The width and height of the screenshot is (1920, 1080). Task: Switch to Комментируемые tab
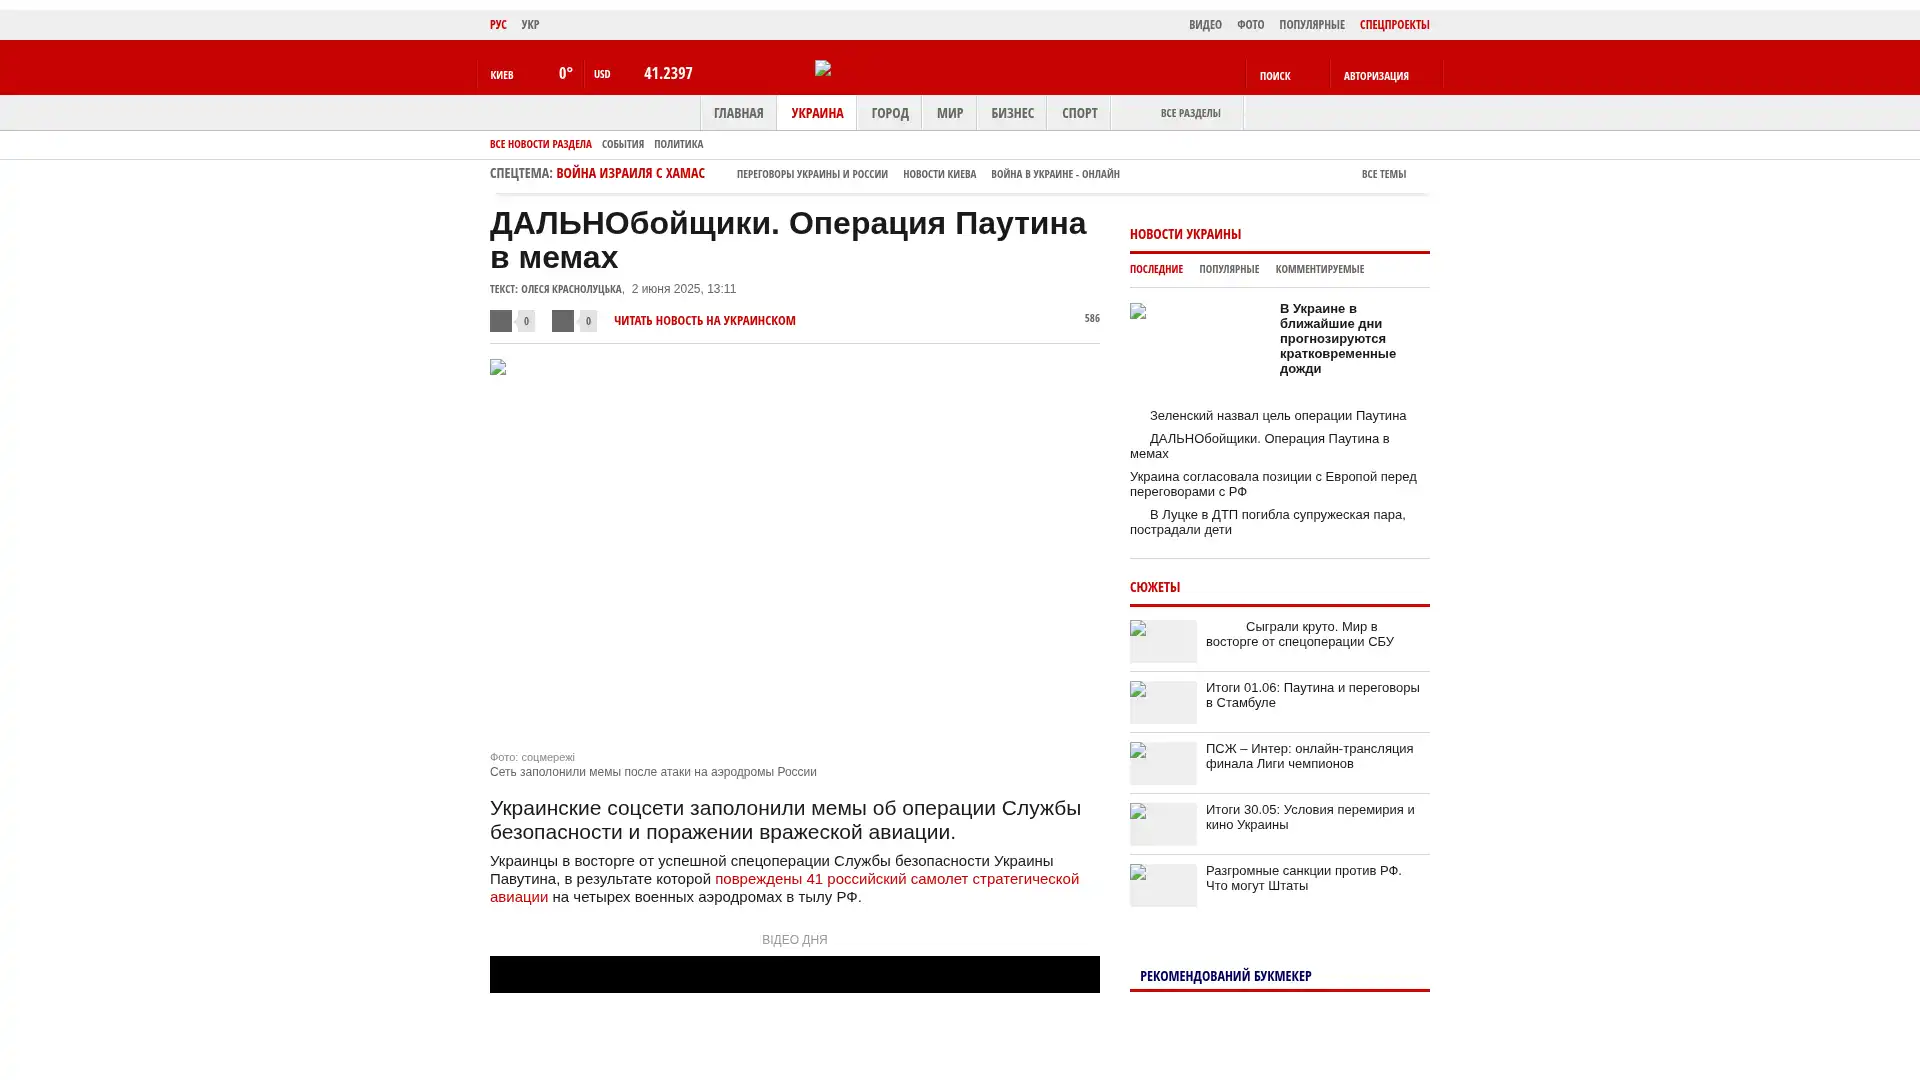click(x=1319, y=269)
